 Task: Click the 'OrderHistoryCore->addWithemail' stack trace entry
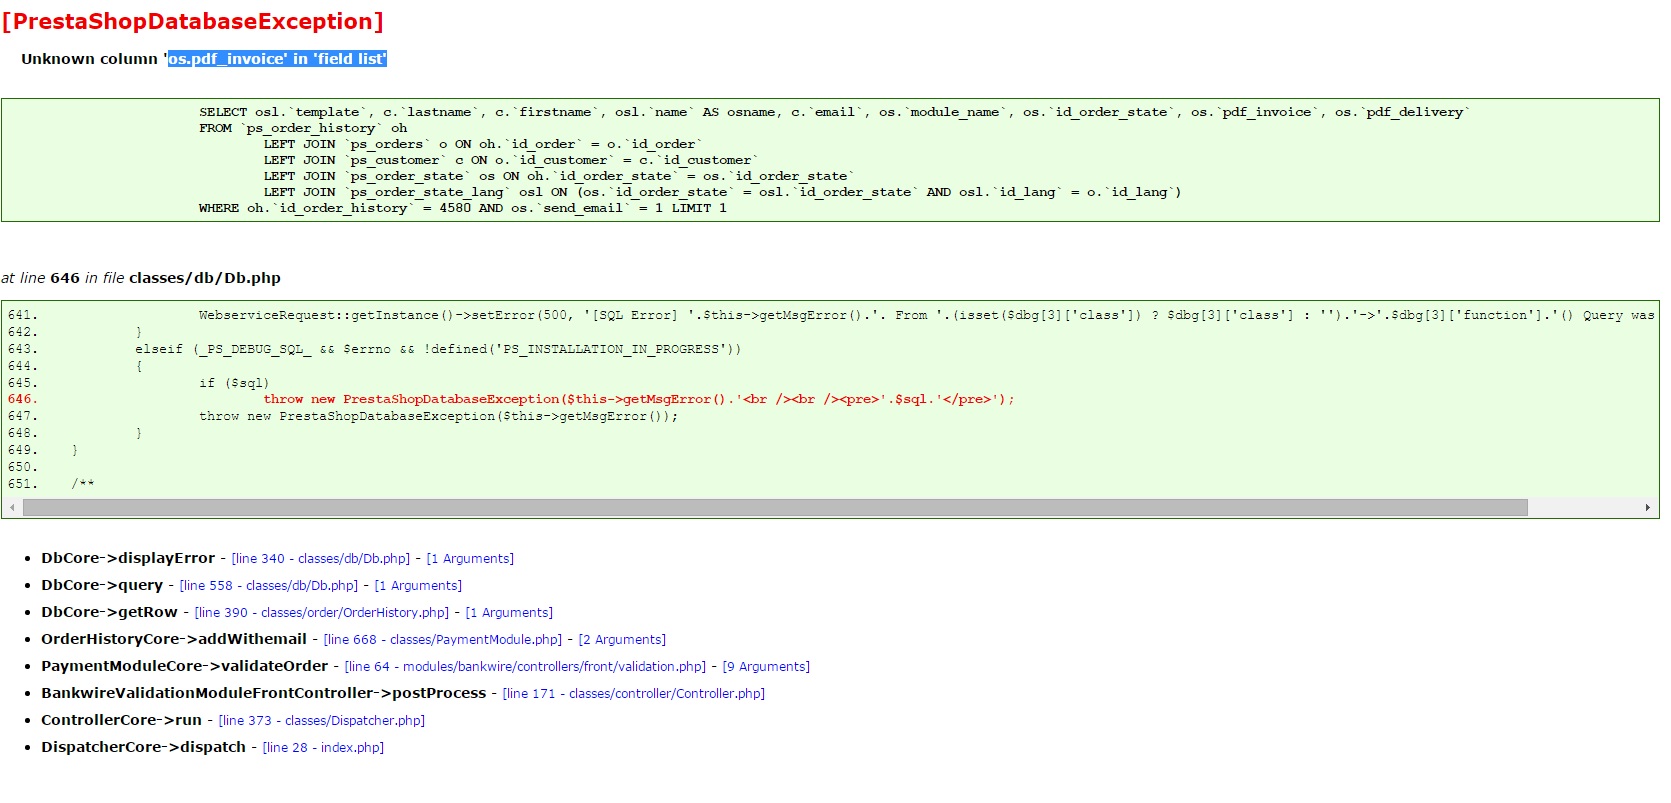point(174,639)
